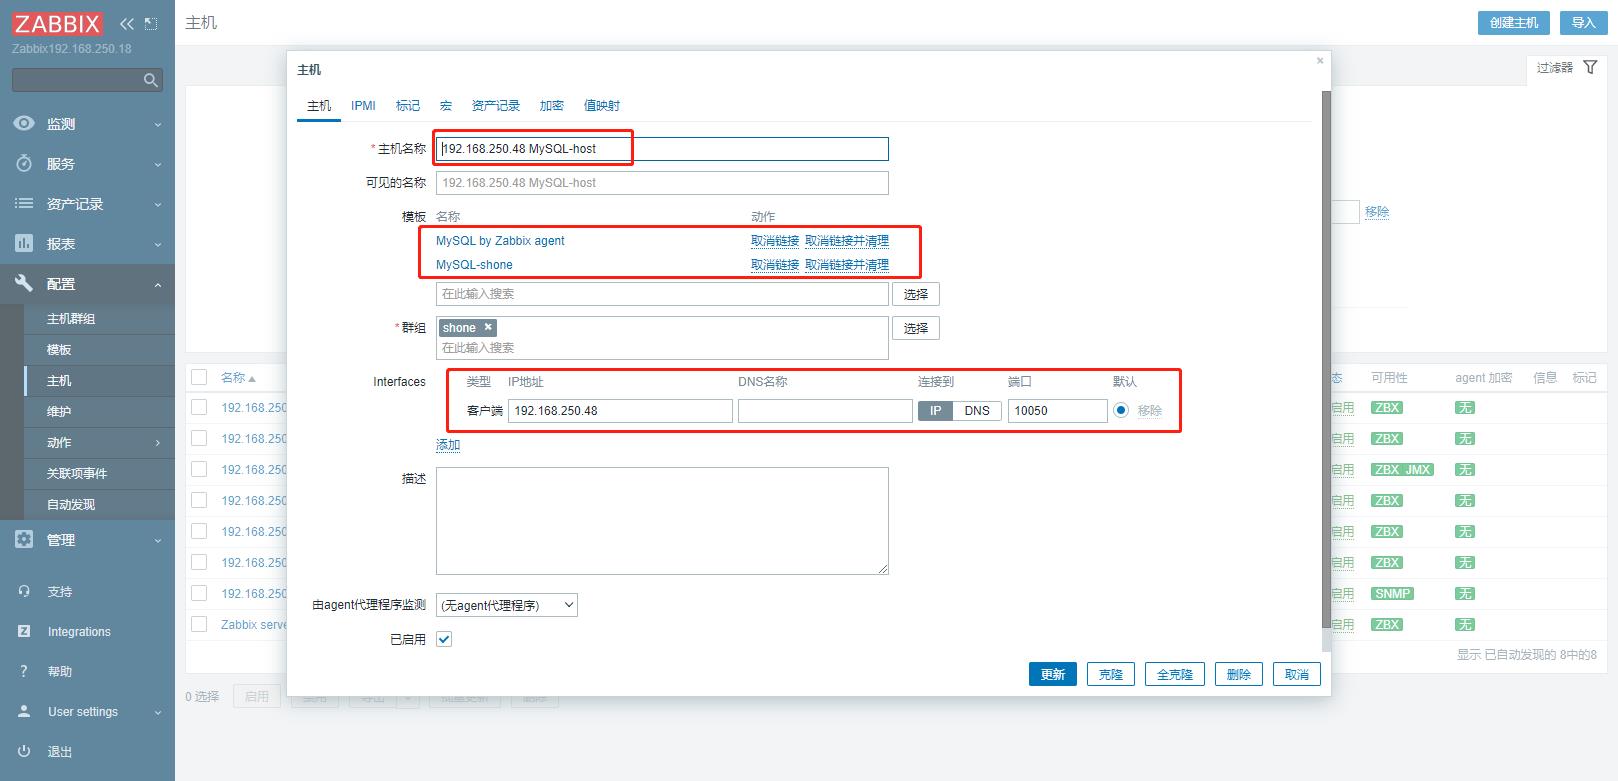Expand the 资产记录 menu chevron
Image resolution: width=1618 pixels, height=781 pixels.
coord(158,205)
